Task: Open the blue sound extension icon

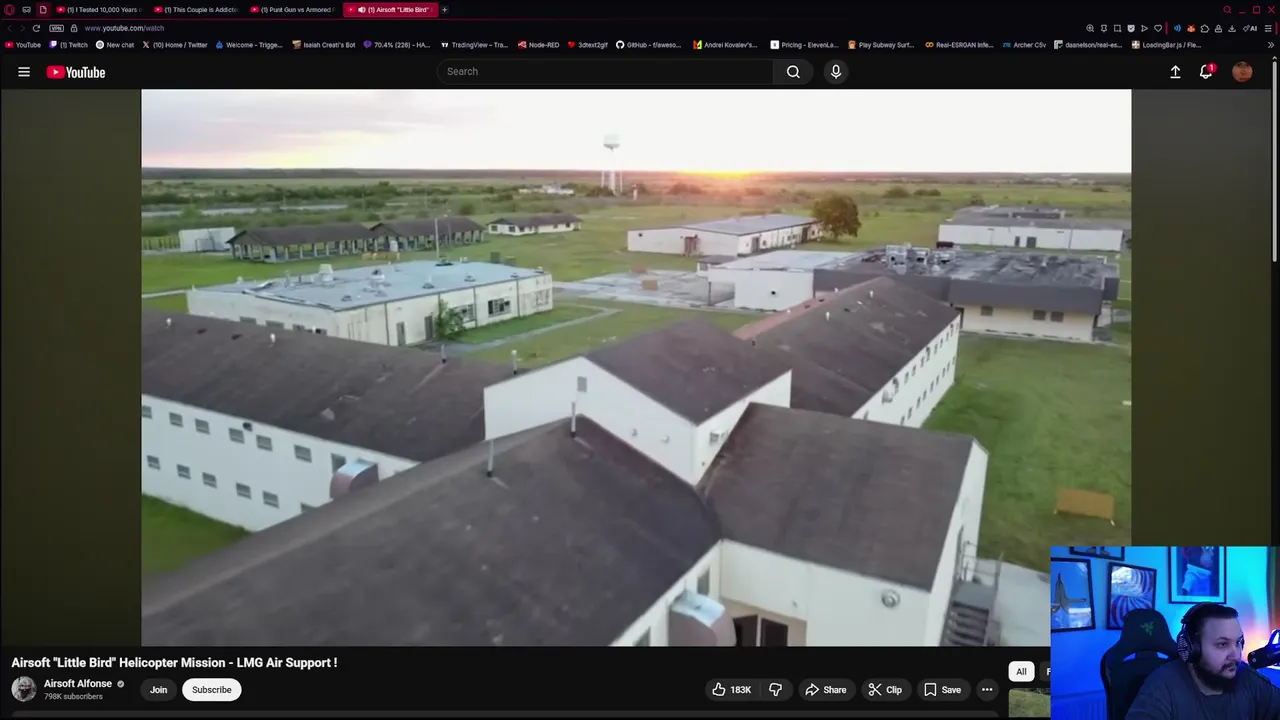Action: pos(1177,28)
